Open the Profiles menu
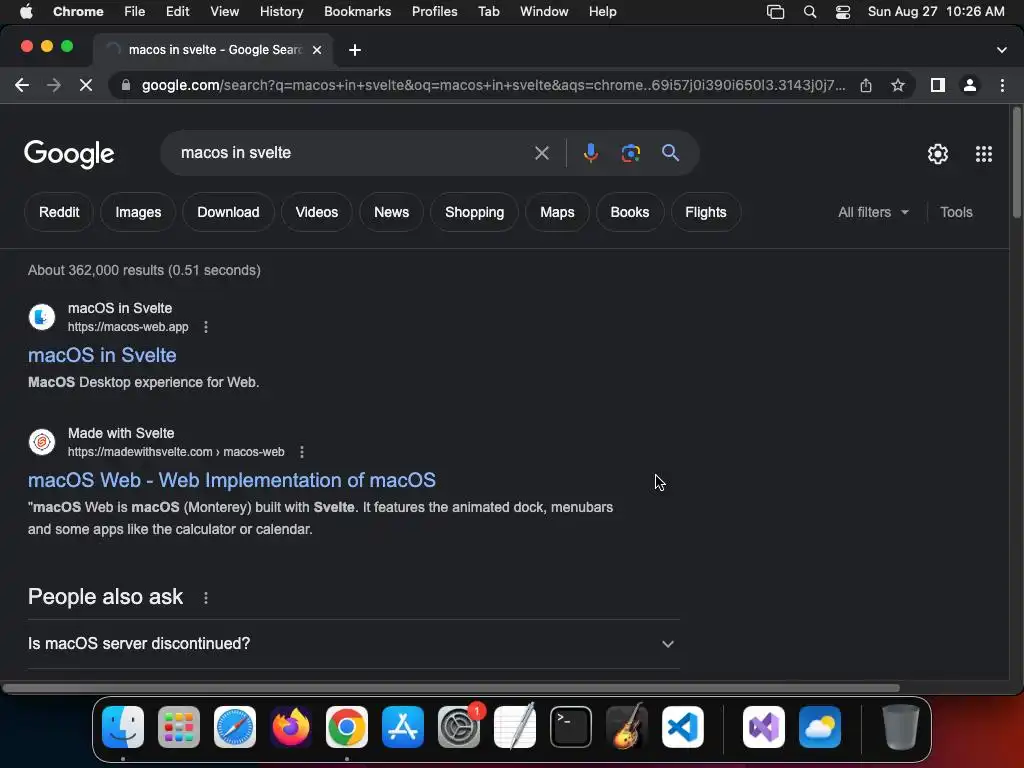The height and width of the screenshot is (768, 1024). click(x=434, y=12)
